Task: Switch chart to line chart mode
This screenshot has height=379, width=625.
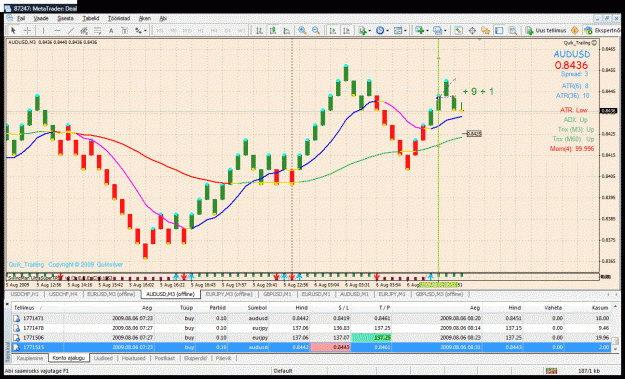Action: (x=287, y=30)
